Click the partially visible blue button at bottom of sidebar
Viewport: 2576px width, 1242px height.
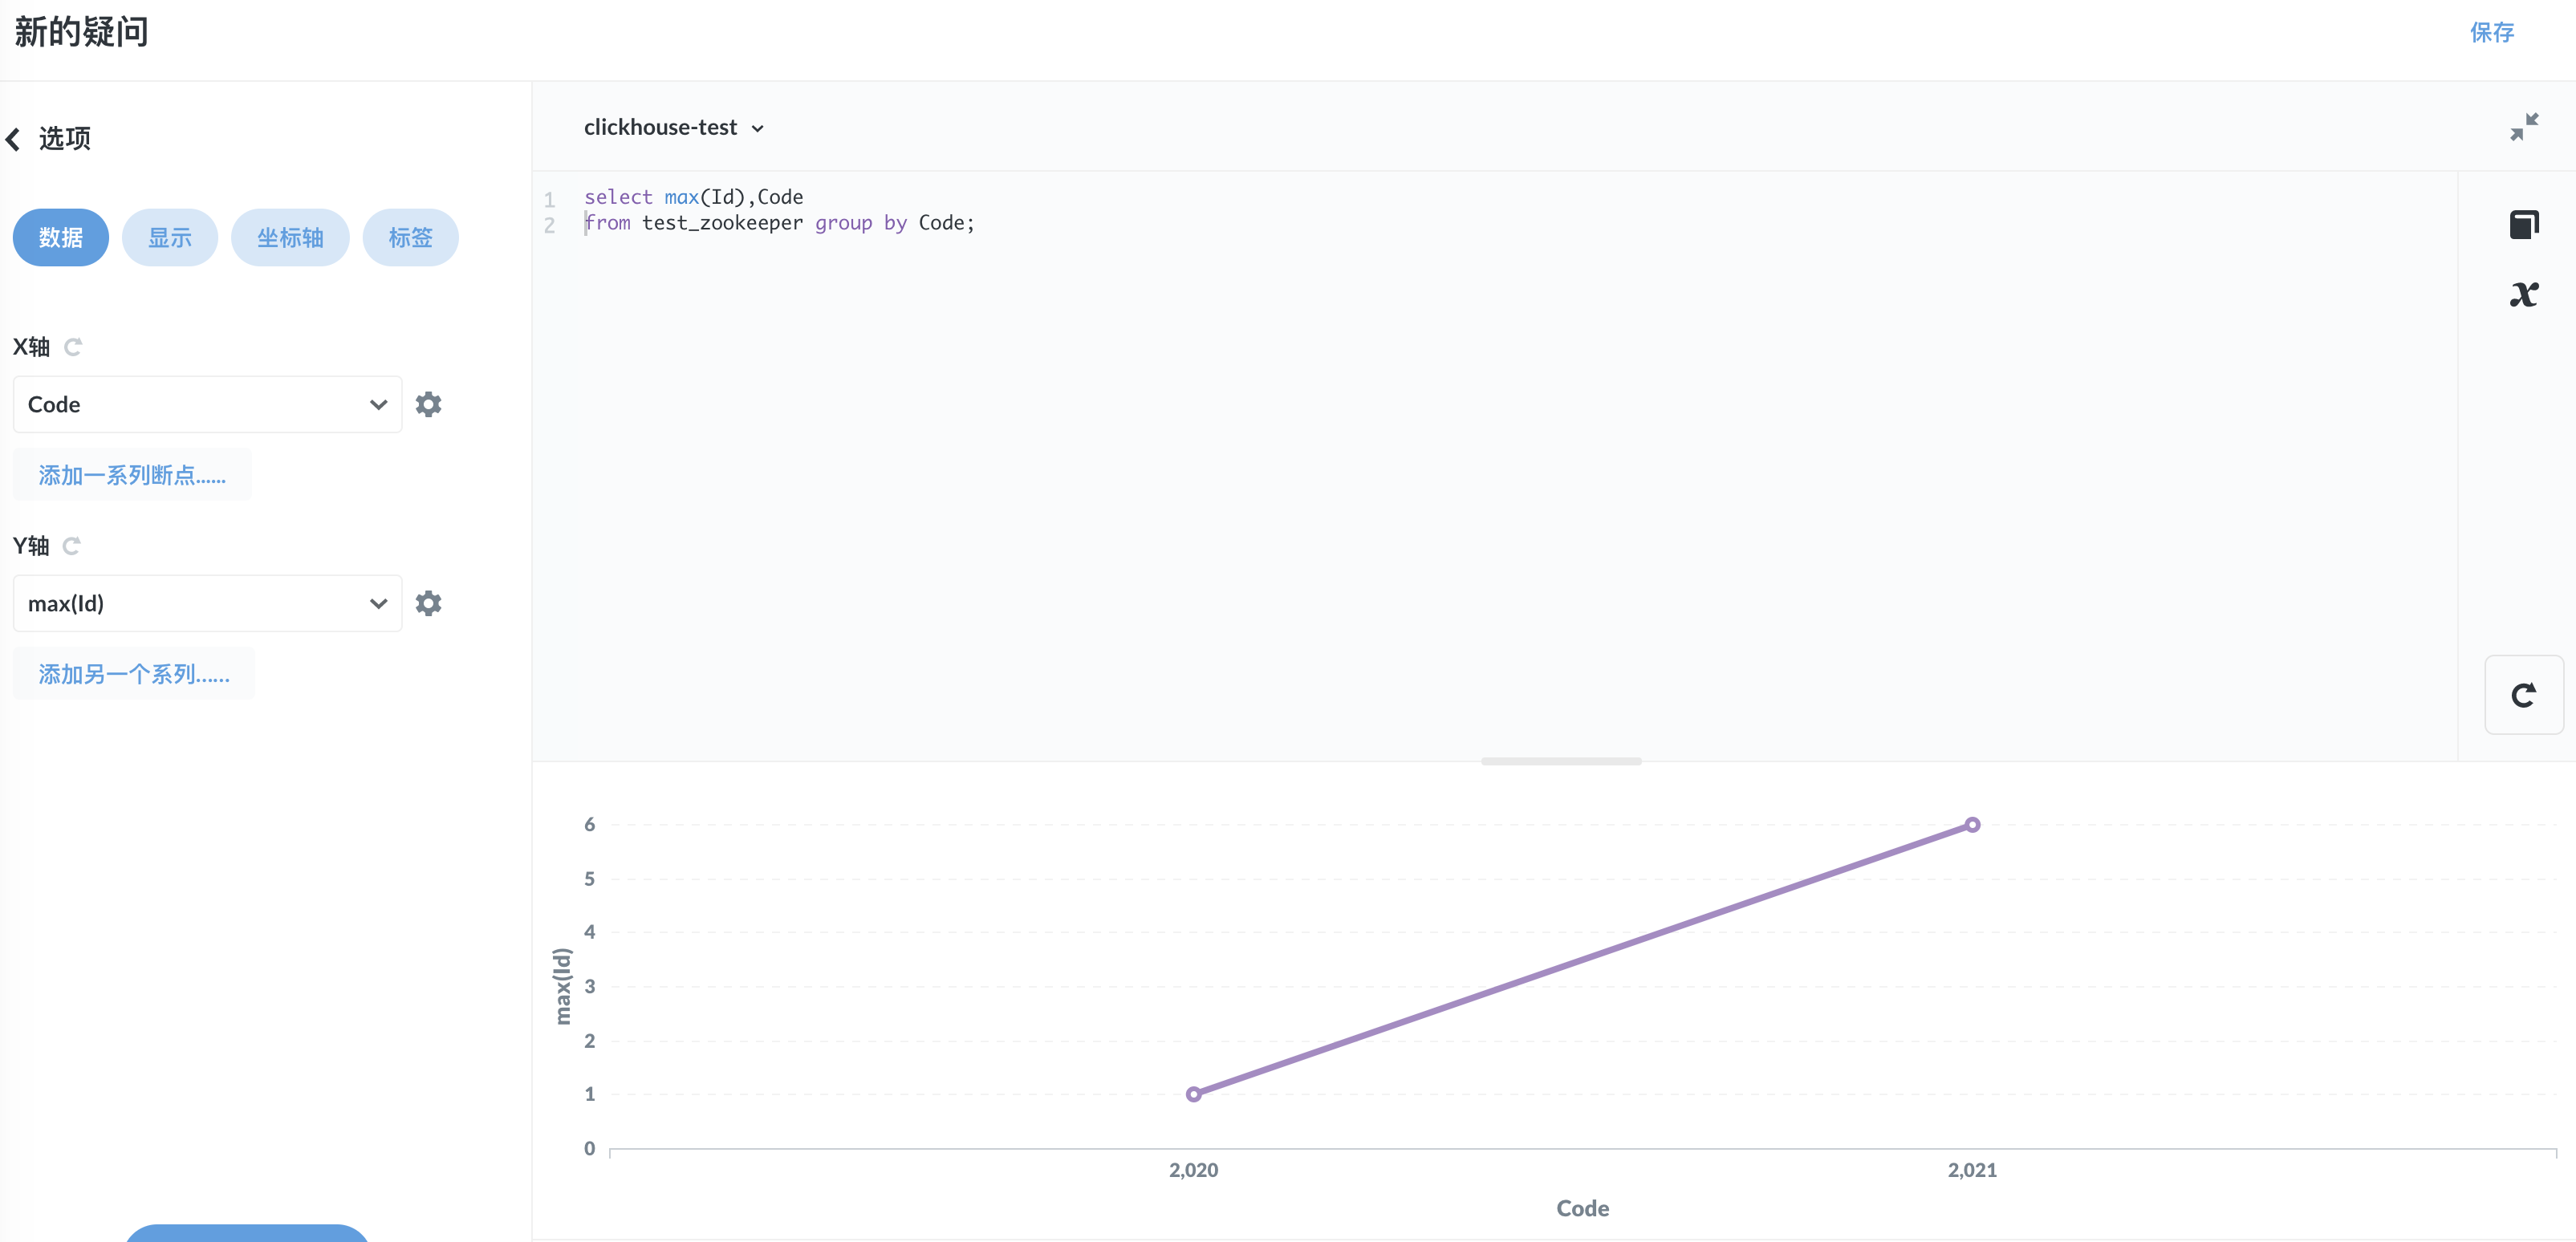(246, 1233)
